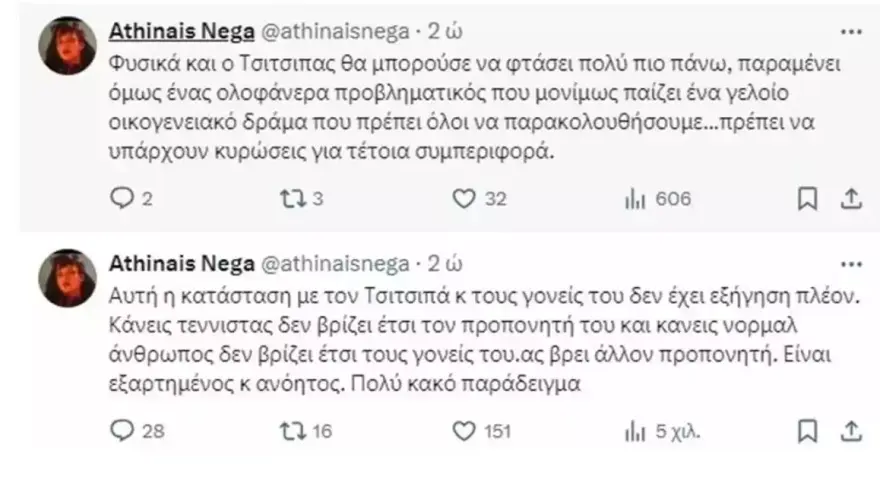Open profile avatar on second tweet
Viewport: 880px width, 489px height.
[67, 278]
